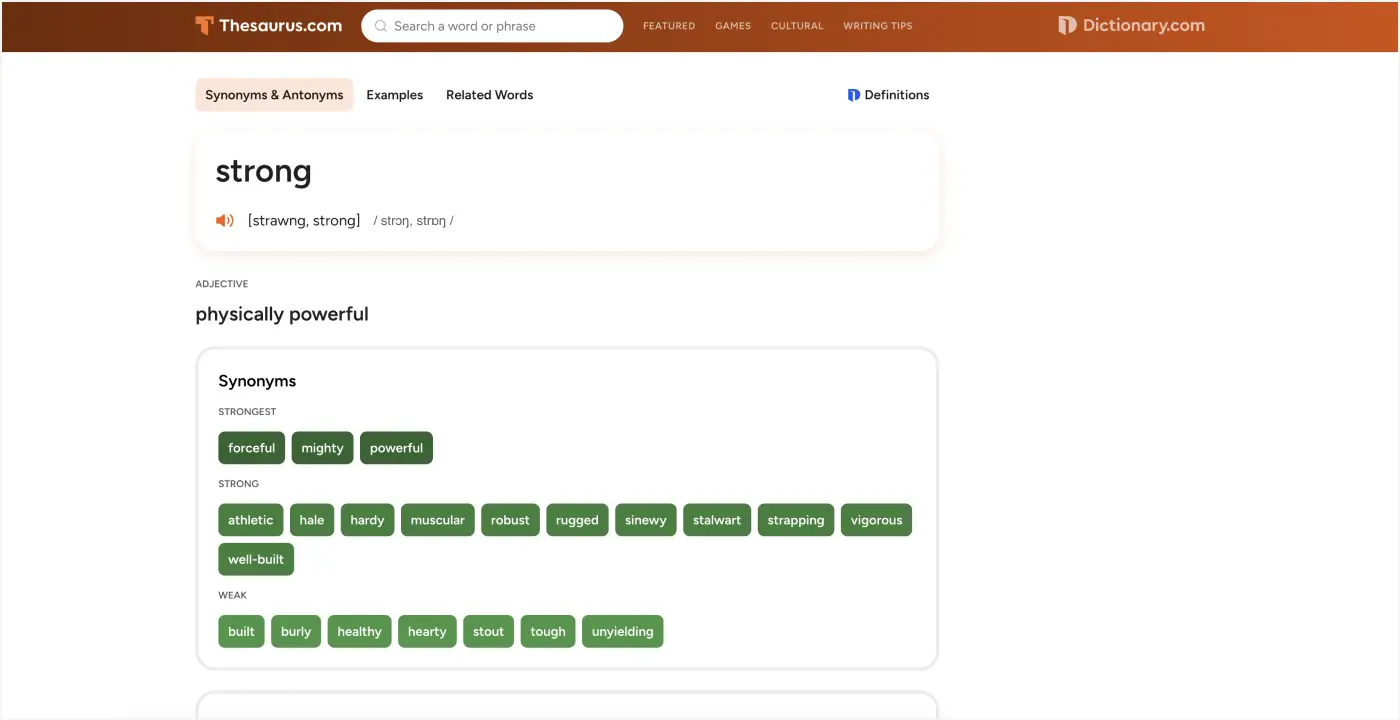This screenshot has height=720, width=1400.
Task: Click the Thesaurus.com logo
Action: pos(268,26)
